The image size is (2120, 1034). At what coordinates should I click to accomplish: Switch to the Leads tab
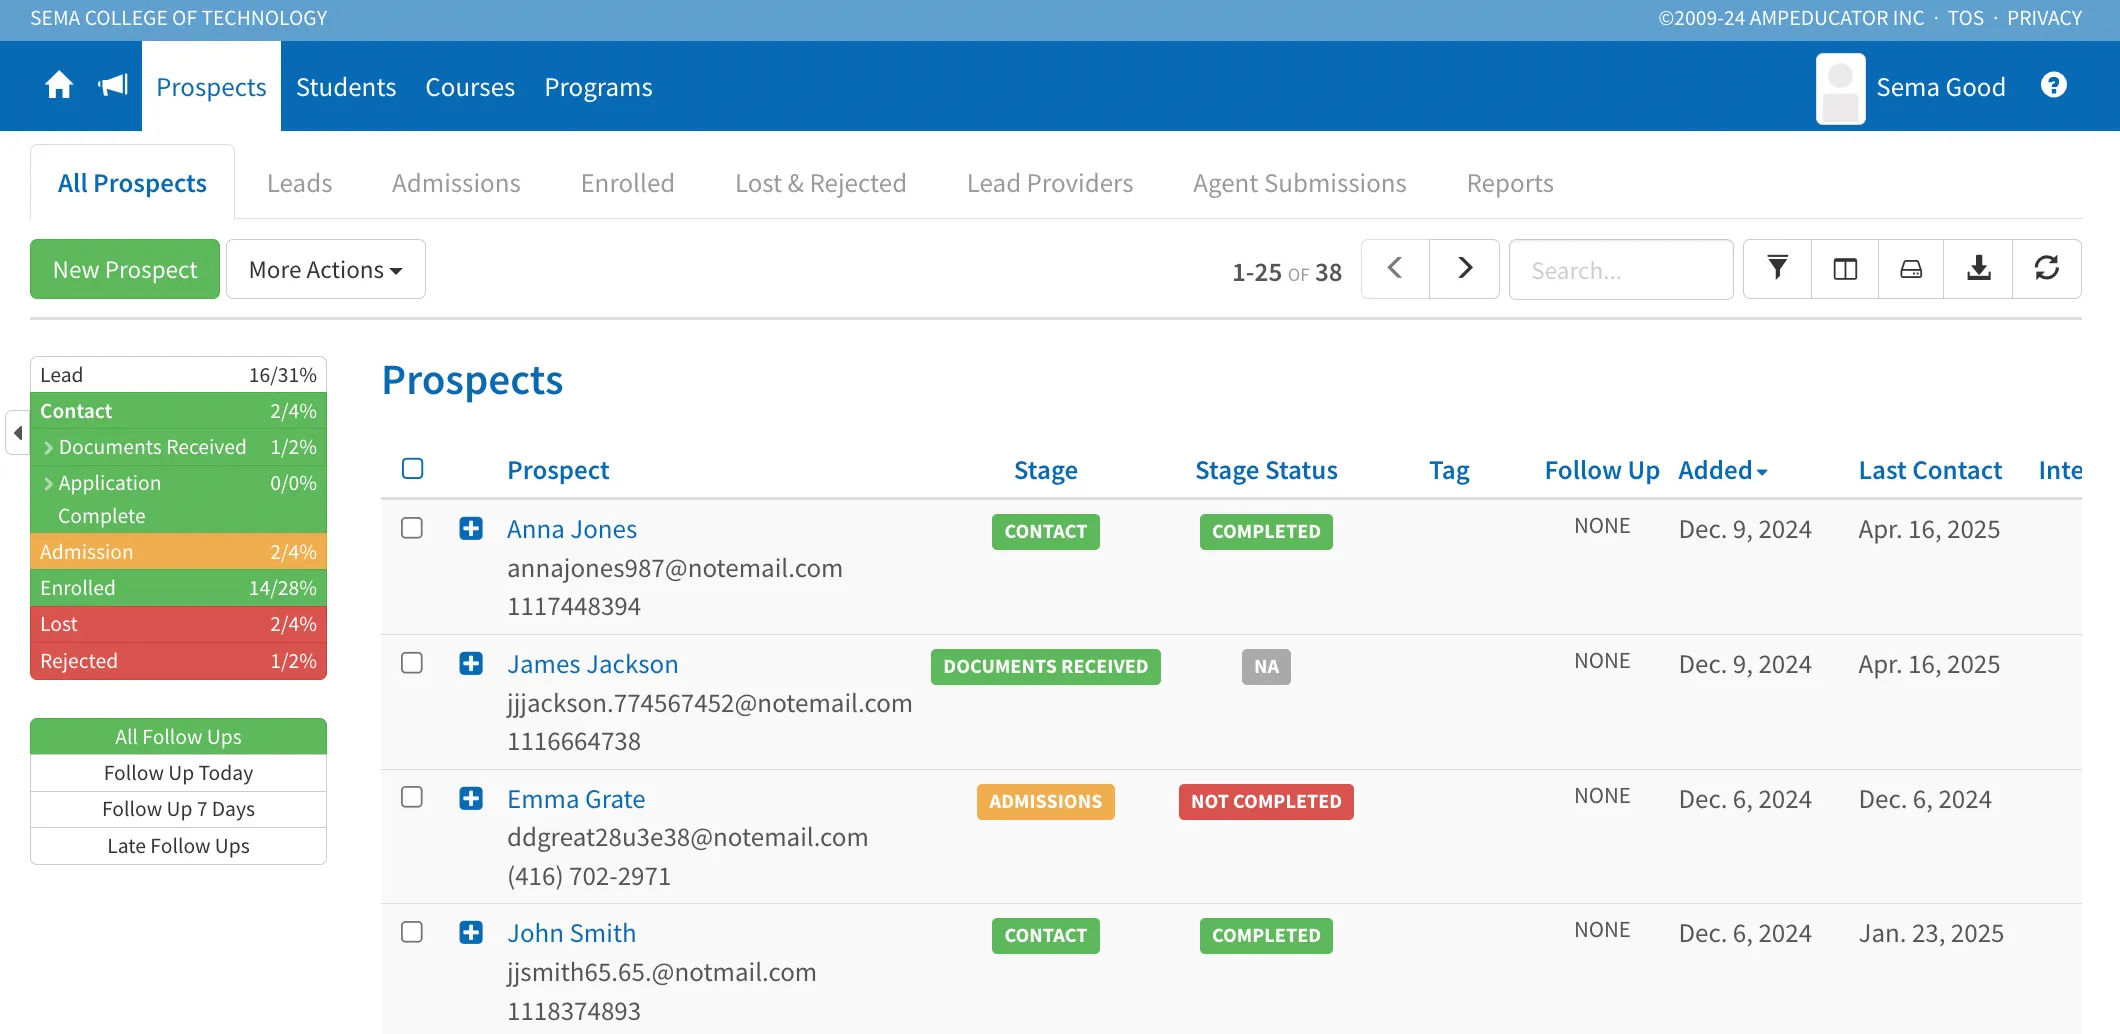click(x=299, y=183)
